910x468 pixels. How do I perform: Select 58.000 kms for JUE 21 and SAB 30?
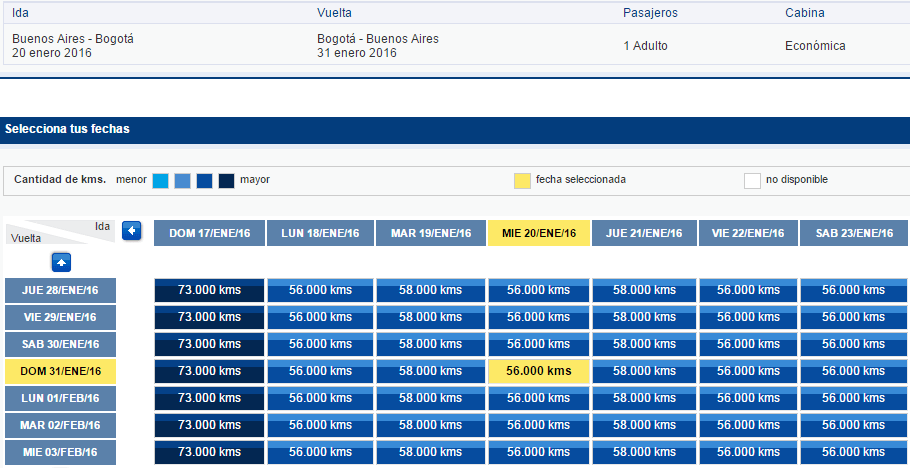[x=644, y=344]
